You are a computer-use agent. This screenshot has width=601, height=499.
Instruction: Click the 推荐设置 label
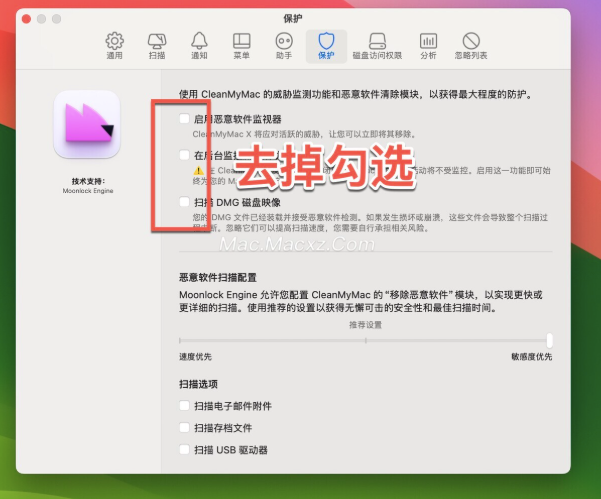pos(365,325)
